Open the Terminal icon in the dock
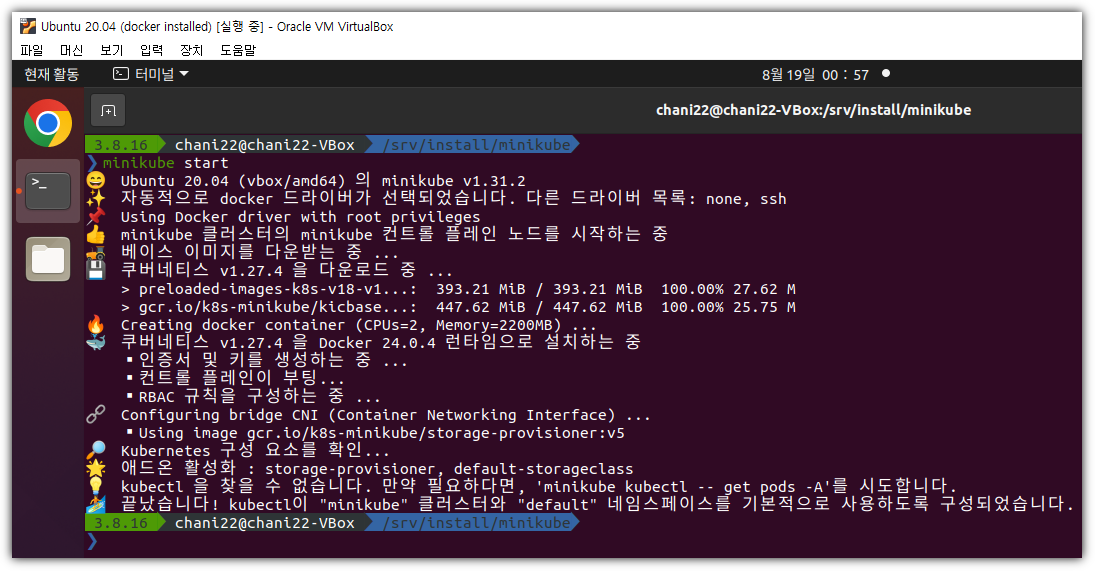Viewport: 1095px width, 571px height. click(x=47, y=191)
